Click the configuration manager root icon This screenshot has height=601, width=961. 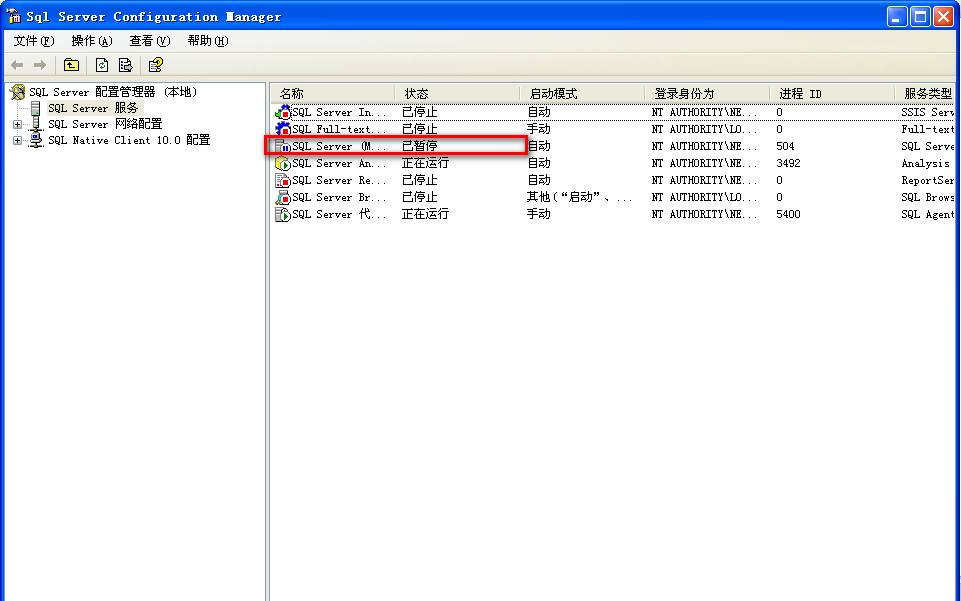[18, 92]
